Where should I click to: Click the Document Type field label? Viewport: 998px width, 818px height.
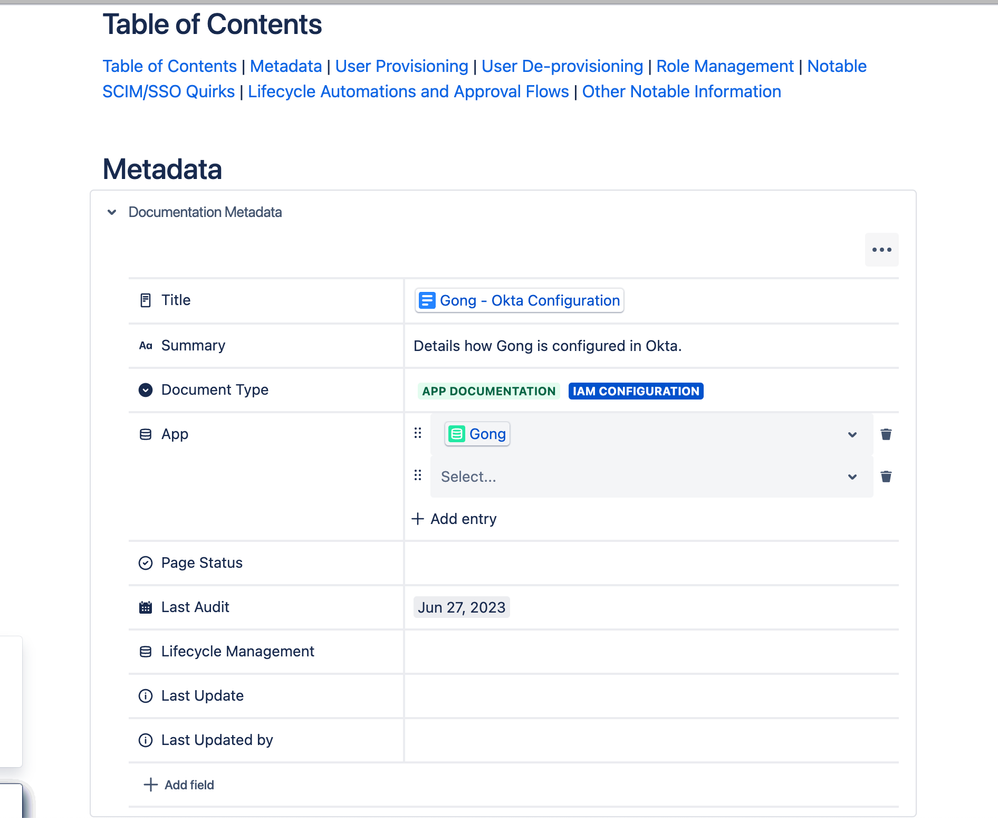214,390
